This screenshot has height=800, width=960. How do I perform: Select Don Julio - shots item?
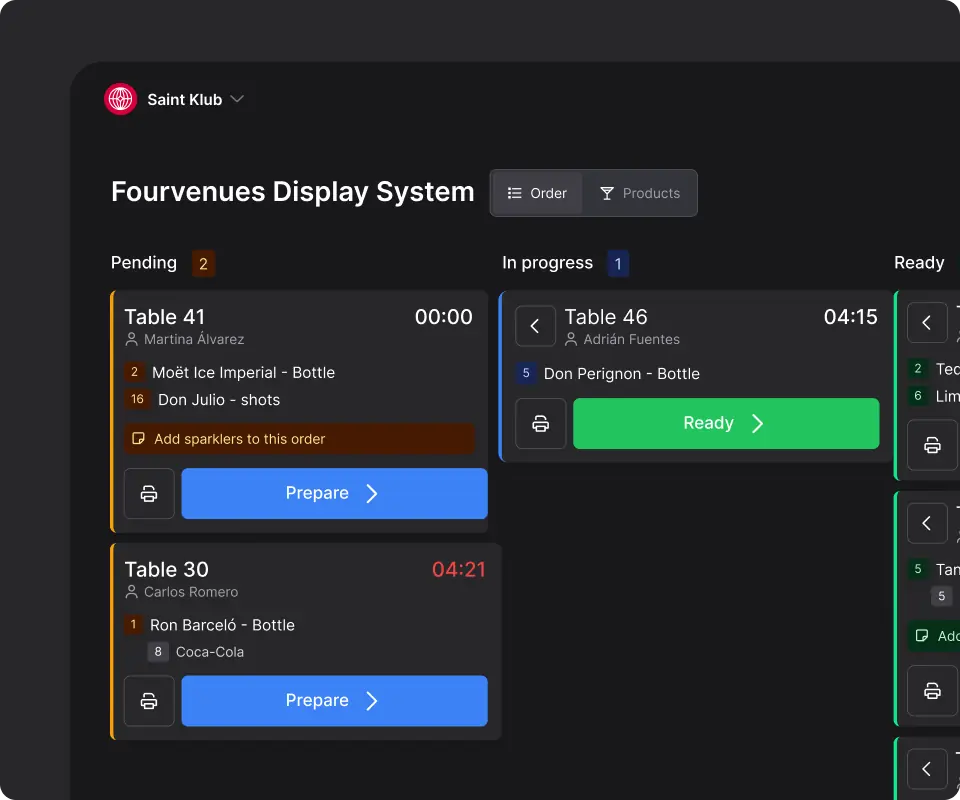point(219,400)
